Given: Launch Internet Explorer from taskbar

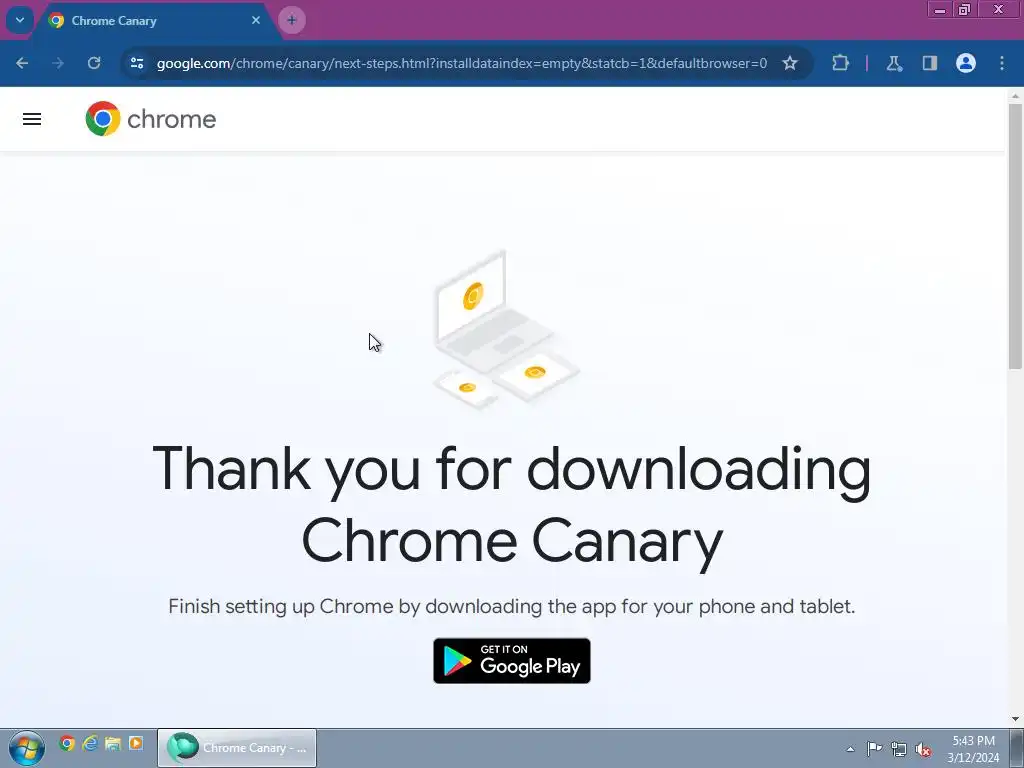Looking at the screenshot, I should tap(90, 743).
